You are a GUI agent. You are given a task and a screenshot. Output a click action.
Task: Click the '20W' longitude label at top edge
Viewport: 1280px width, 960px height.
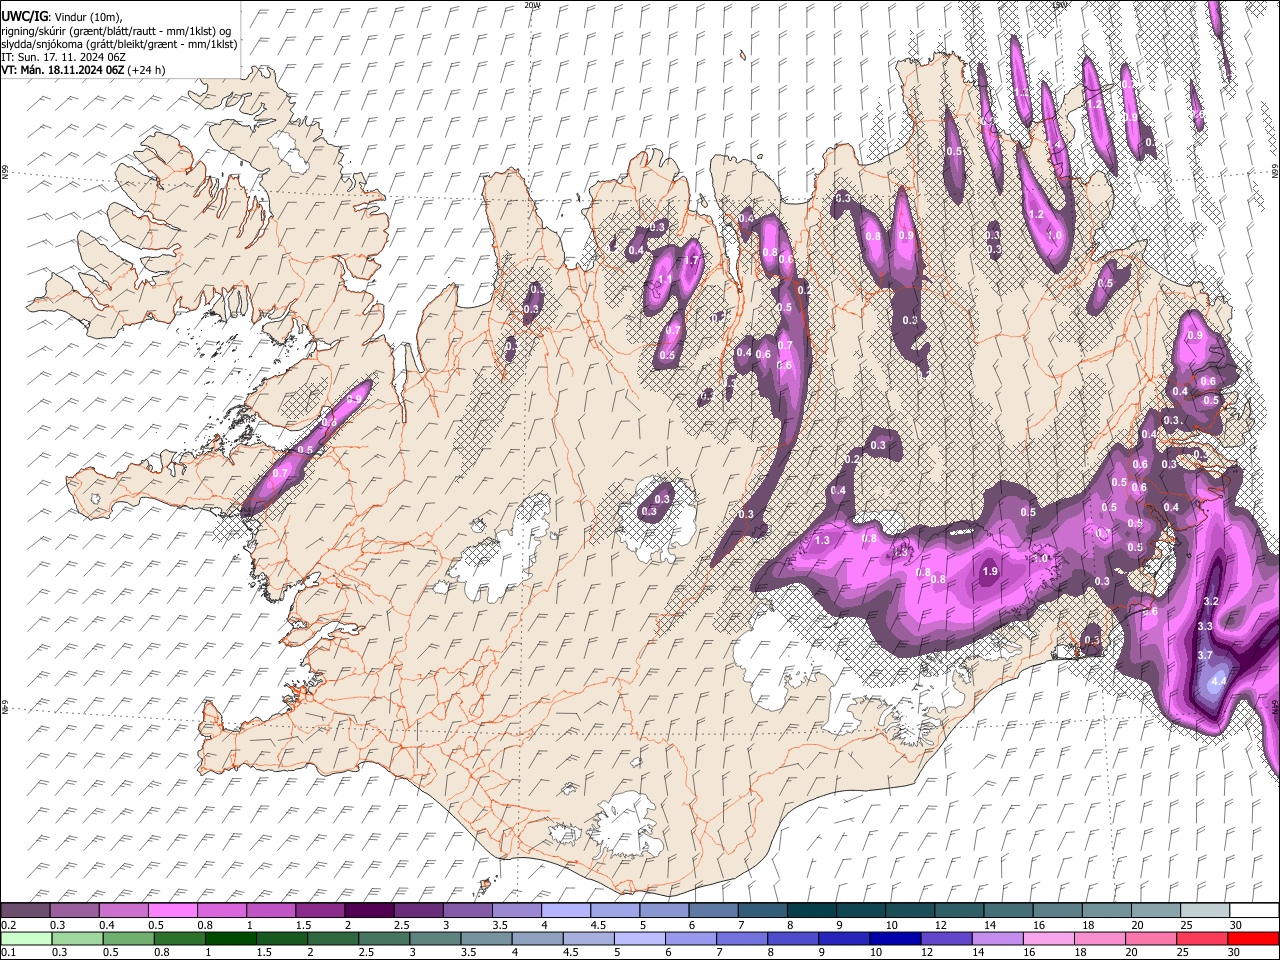[x=532, y=5]
